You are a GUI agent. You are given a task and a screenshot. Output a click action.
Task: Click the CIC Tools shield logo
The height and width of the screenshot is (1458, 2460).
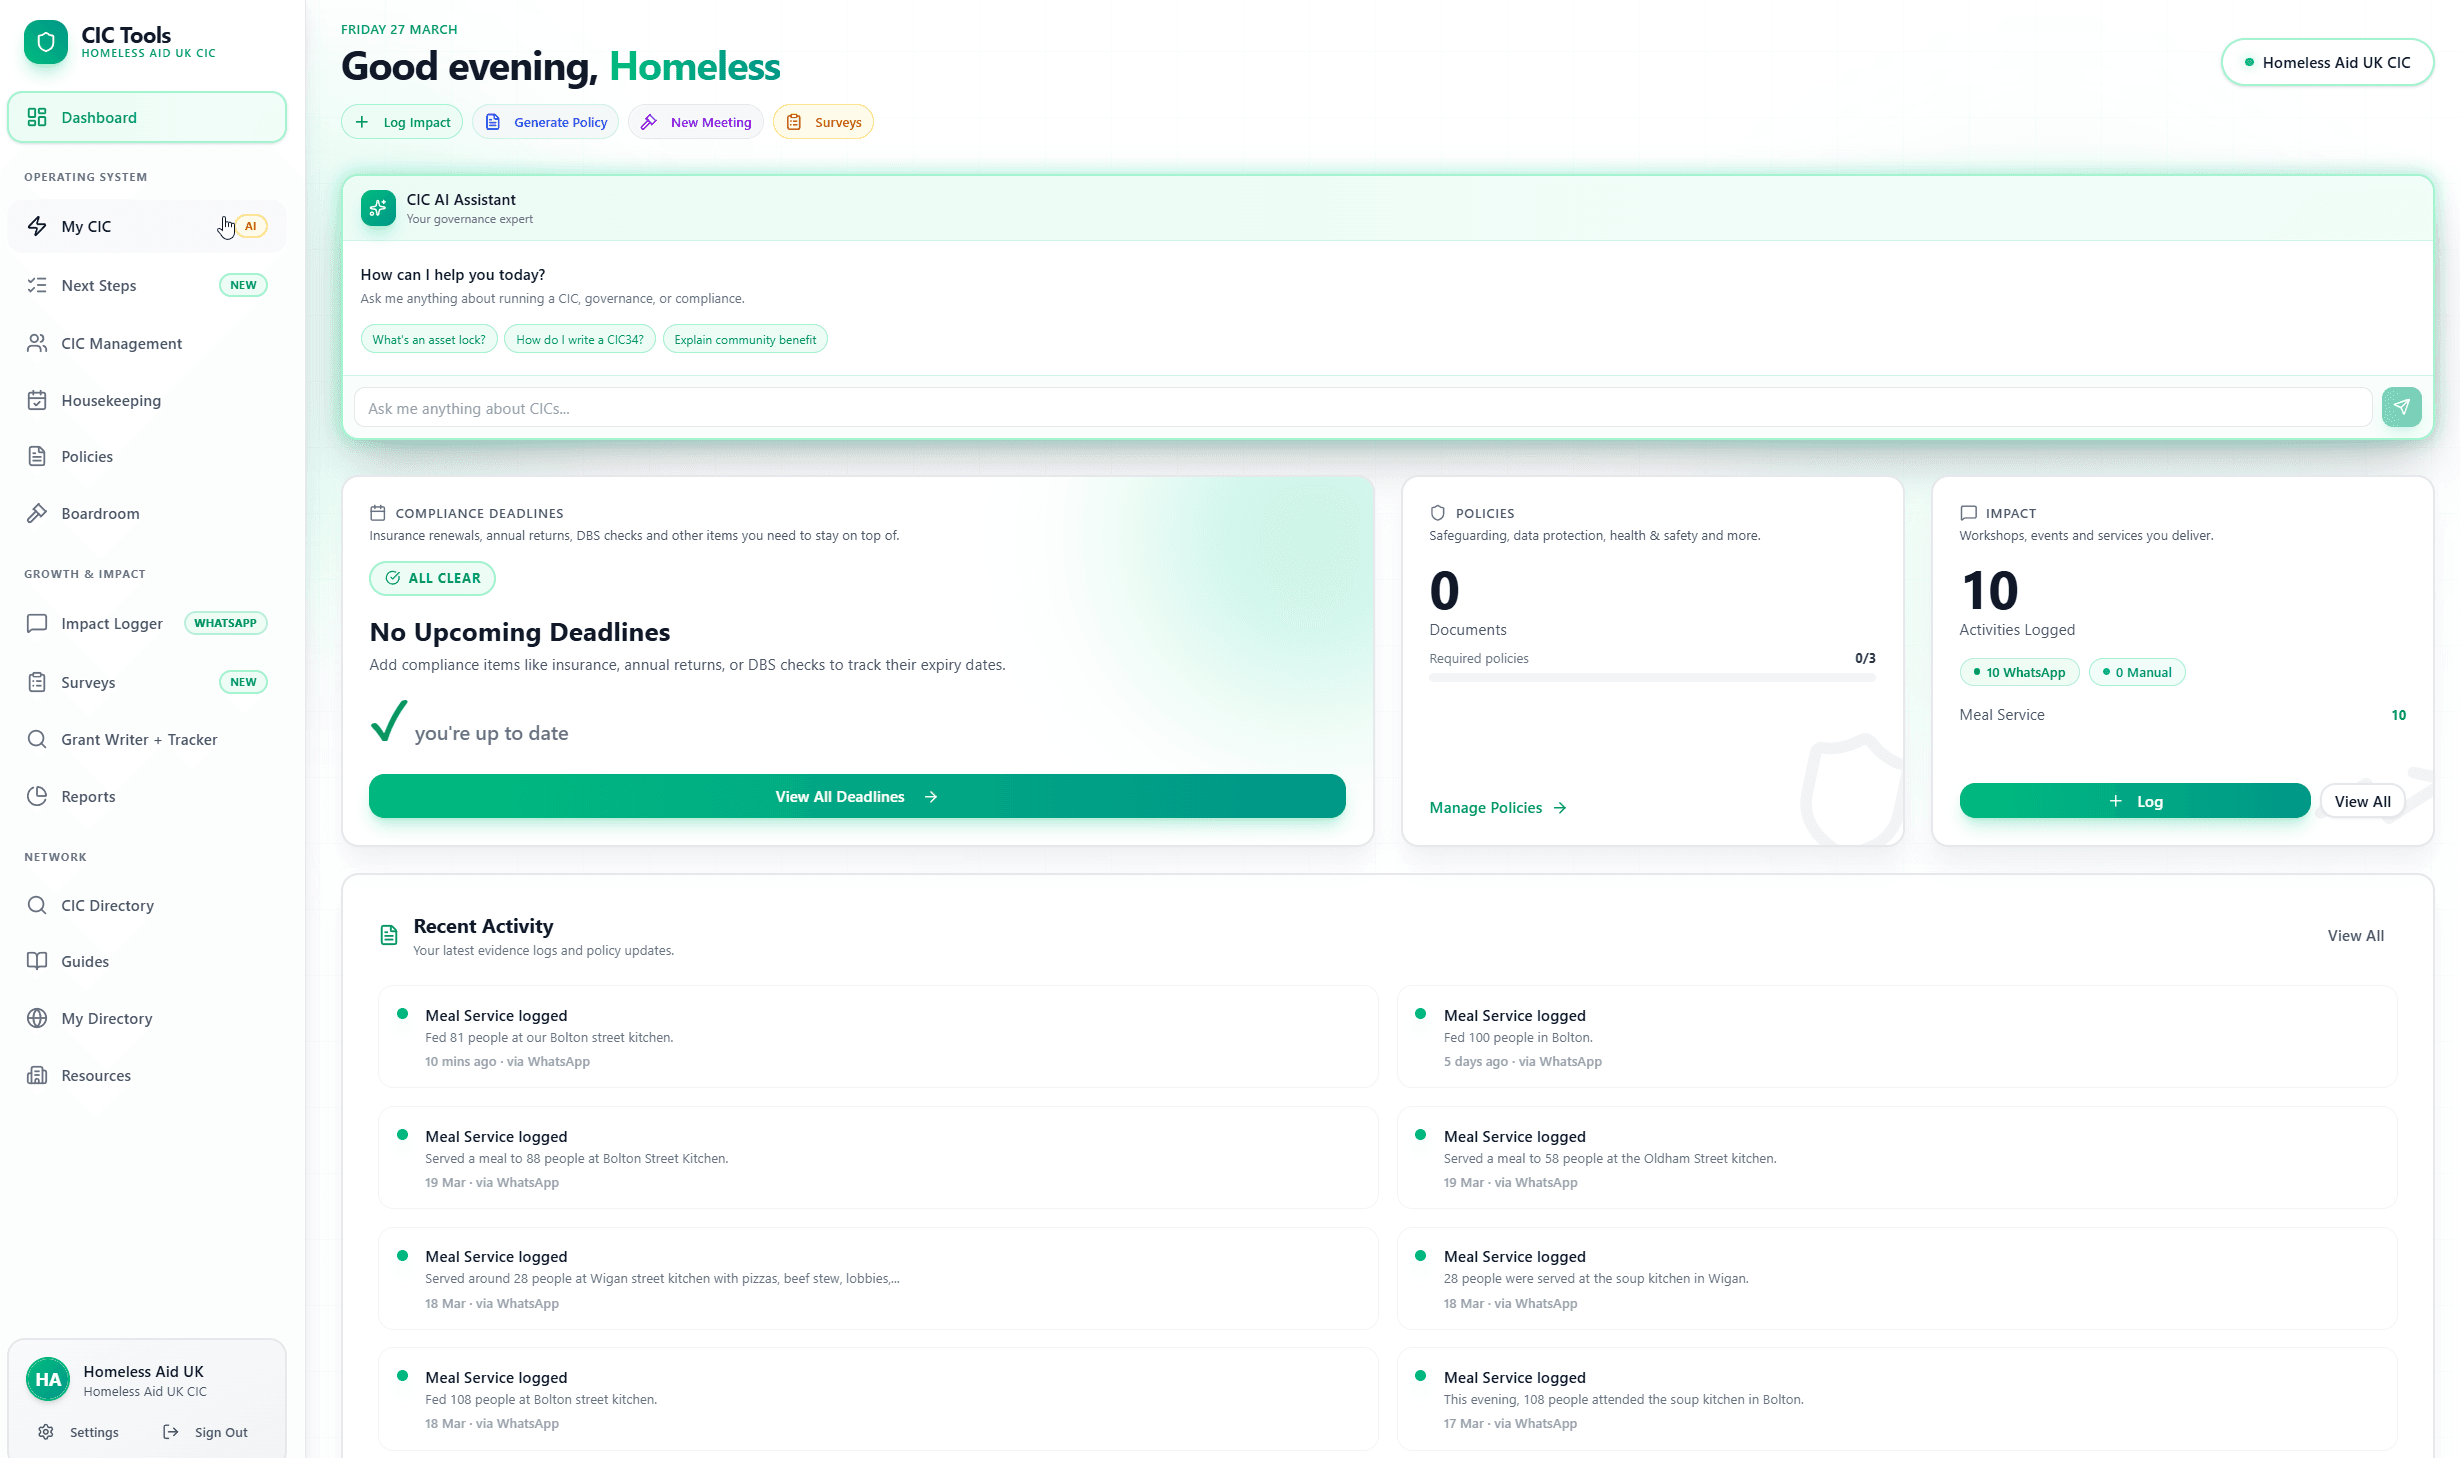coord(45,42)
